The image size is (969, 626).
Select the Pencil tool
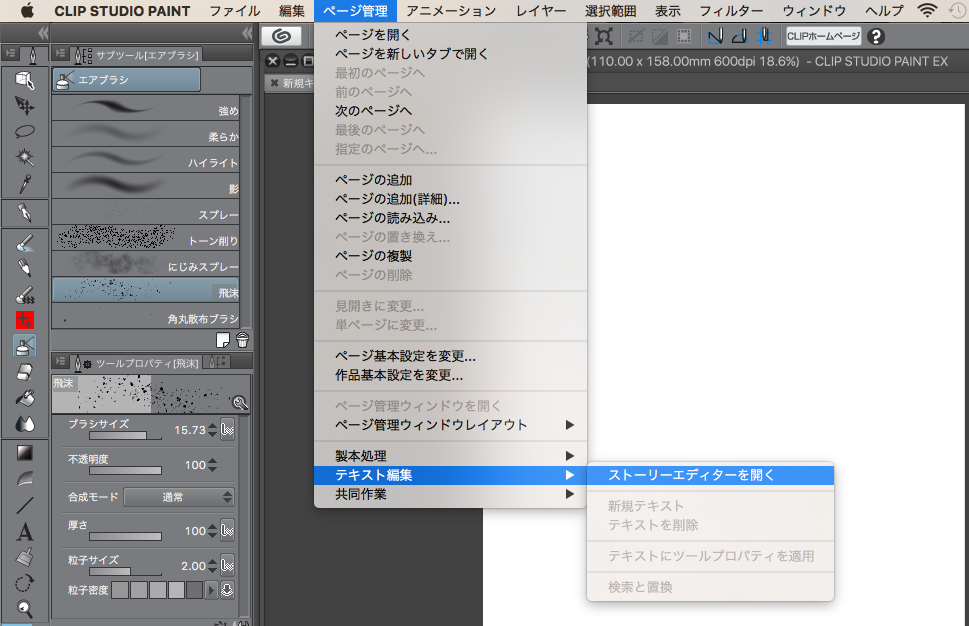click(25, 268)
